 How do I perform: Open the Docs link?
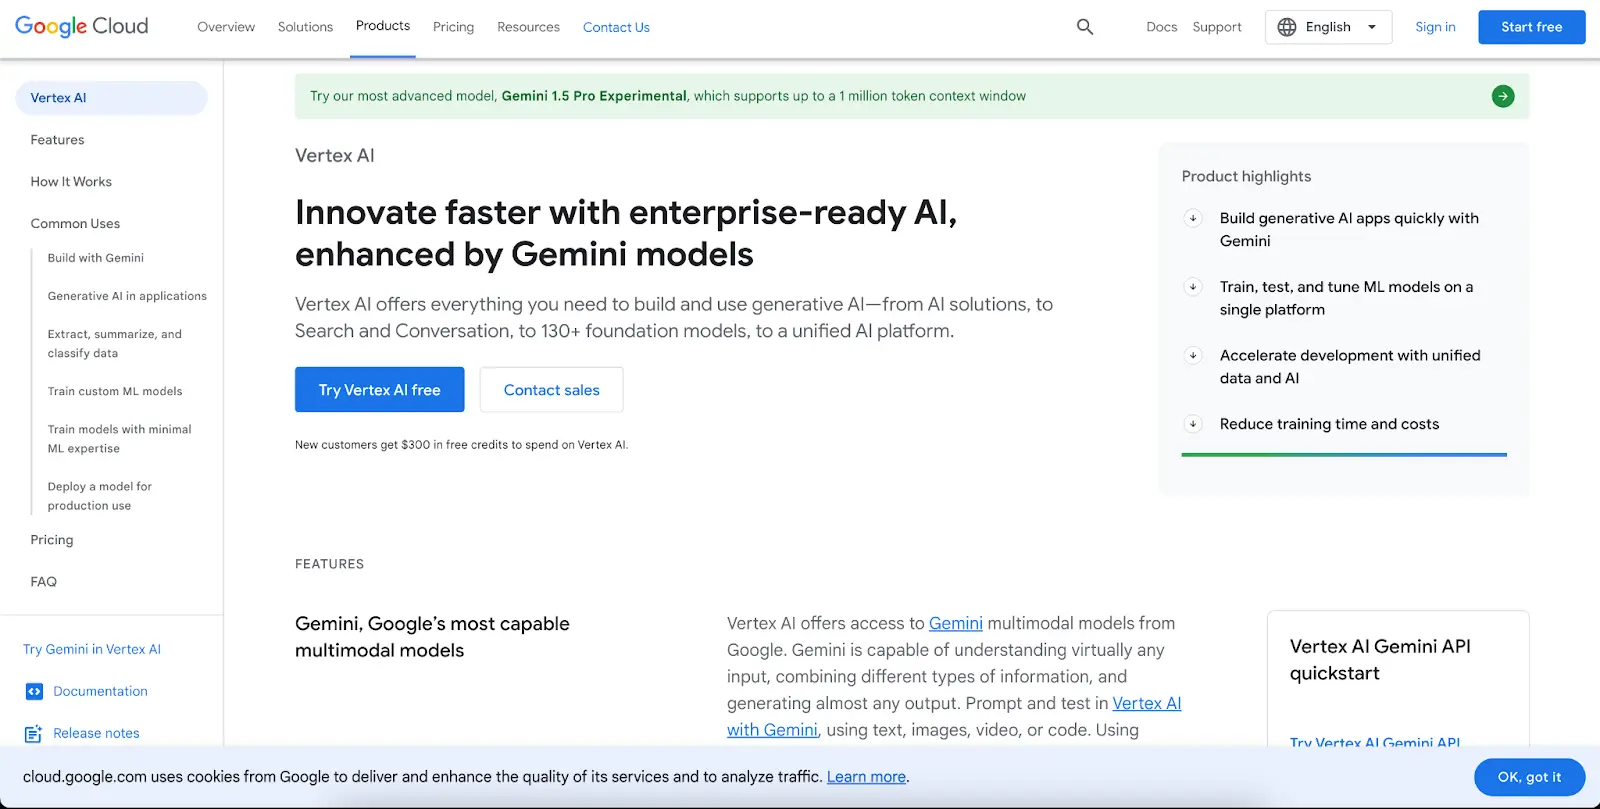[1161, 27]
